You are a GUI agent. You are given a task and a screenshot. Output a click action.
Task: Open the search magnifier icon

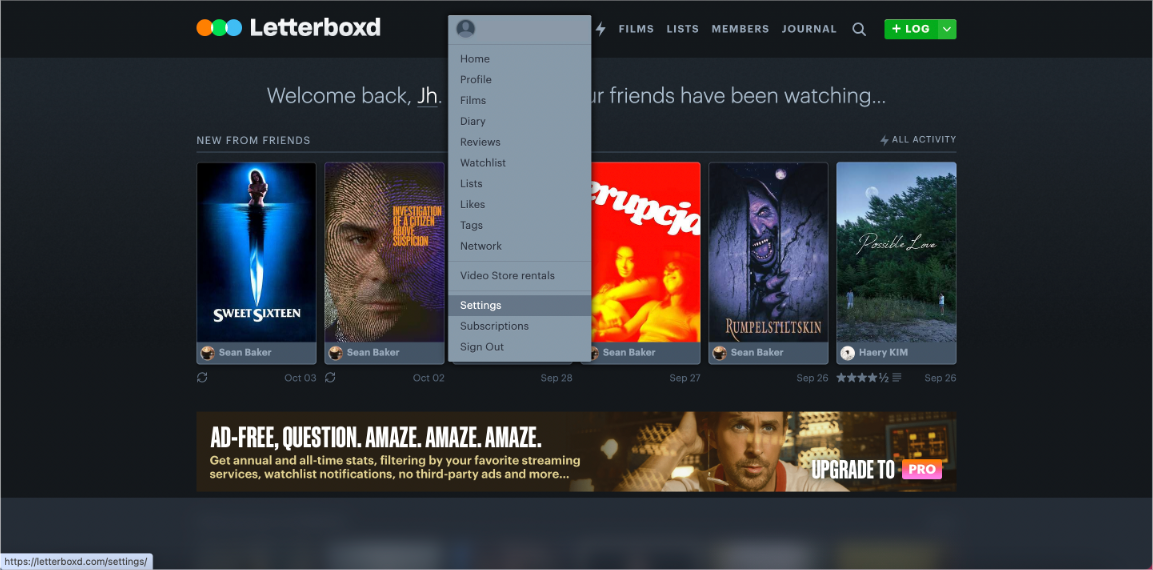[x=859, y=29]
